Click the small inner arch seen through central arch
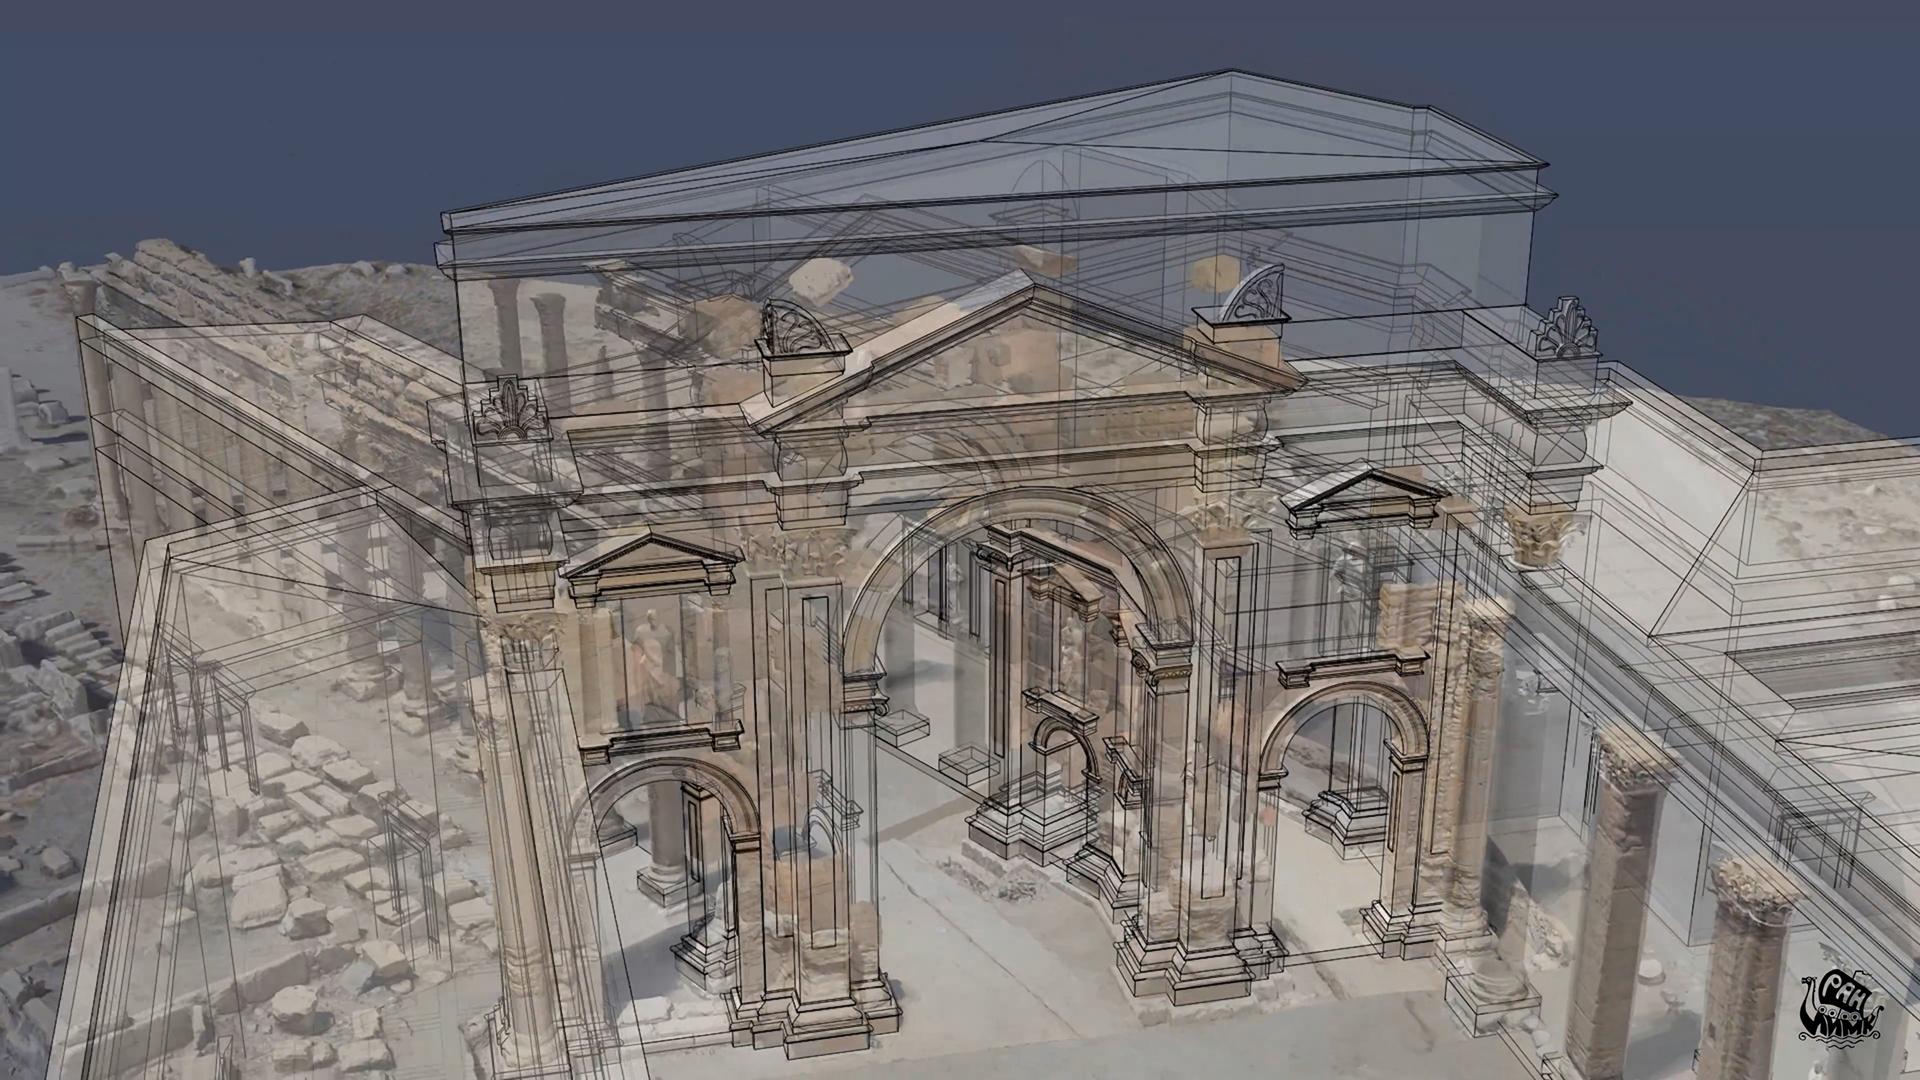Screen dimensions: 1920x1080 click(x=1065, y=745)
